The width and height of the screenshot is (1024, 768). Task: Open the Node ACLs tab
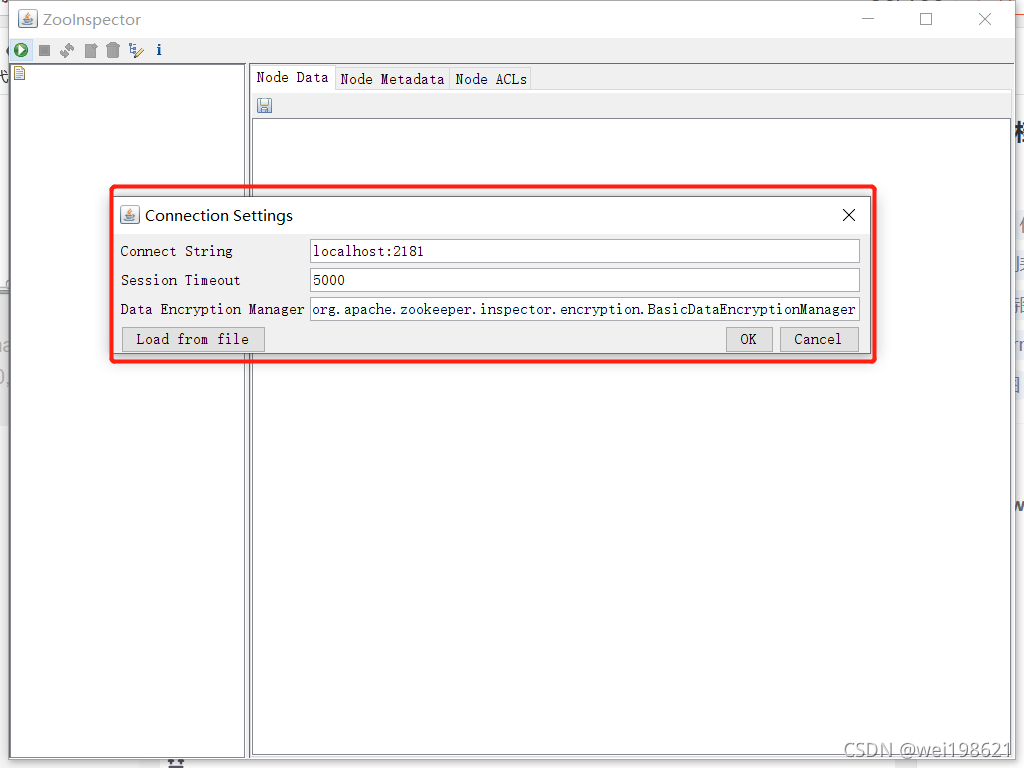point(491,79)
